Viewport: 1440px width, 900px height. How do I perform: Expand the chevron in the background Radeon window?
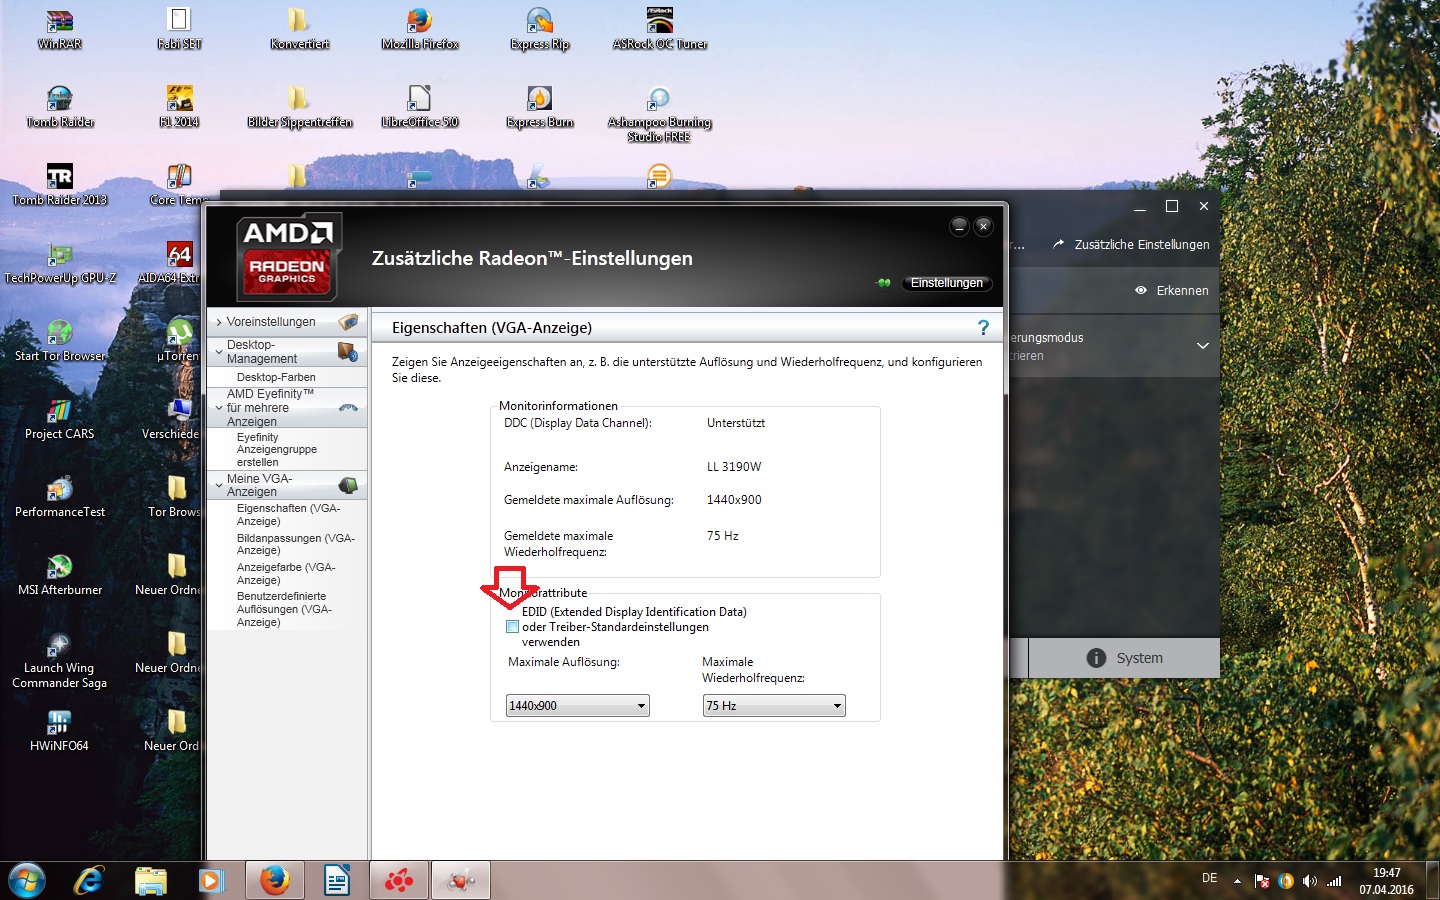1203,346
